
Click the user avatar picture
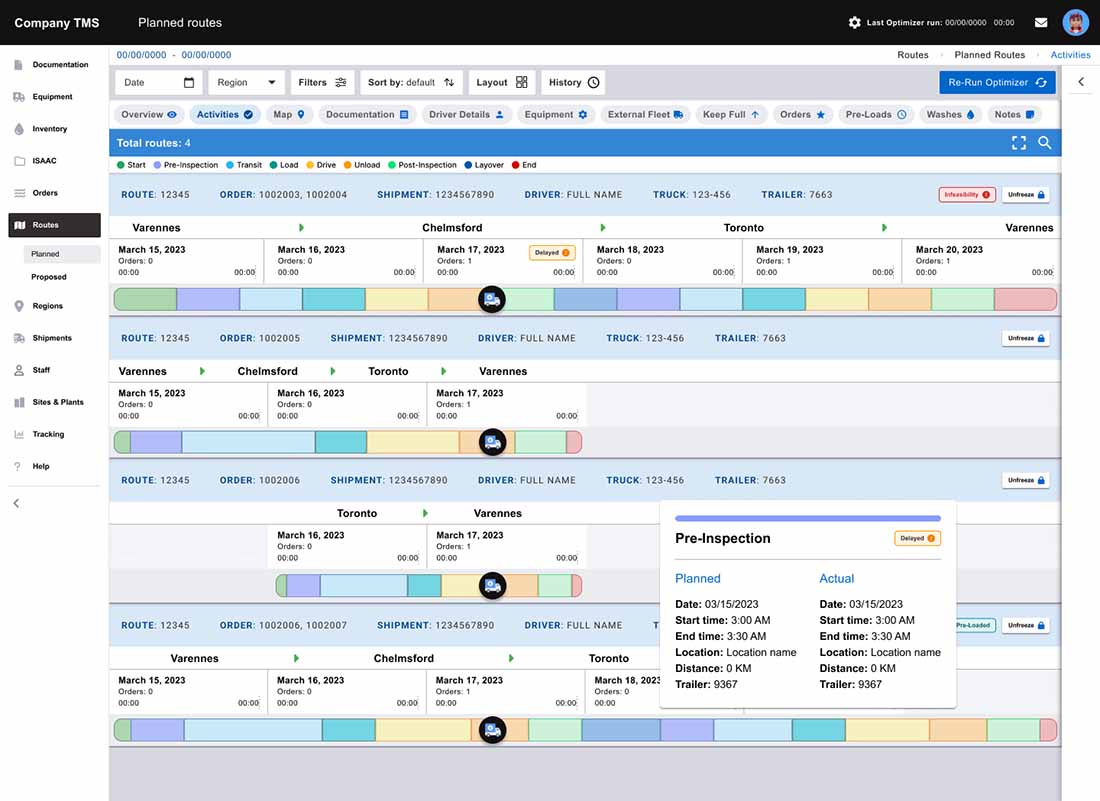coord(1075,22)
